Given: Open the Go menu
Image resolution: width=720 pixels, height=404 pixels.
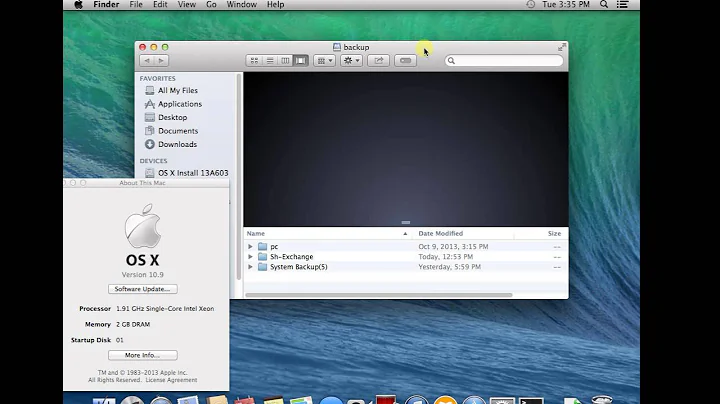Looking at the screenshot, I should coord(211,5).
